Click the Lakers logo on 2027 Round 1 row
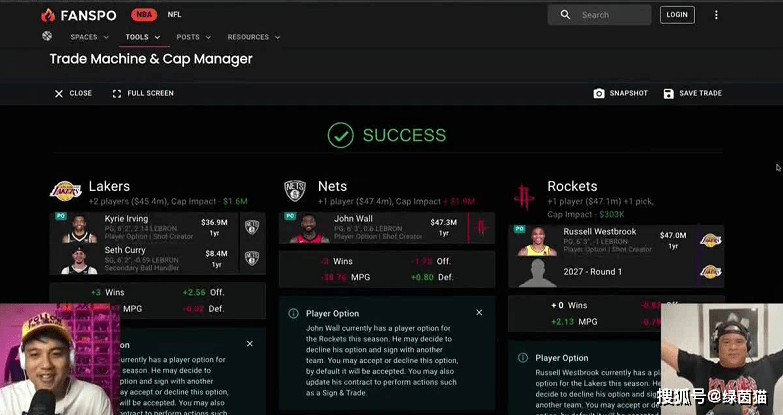Image resolution: width=783 pixels, height=415 pixels. point(711,272)
